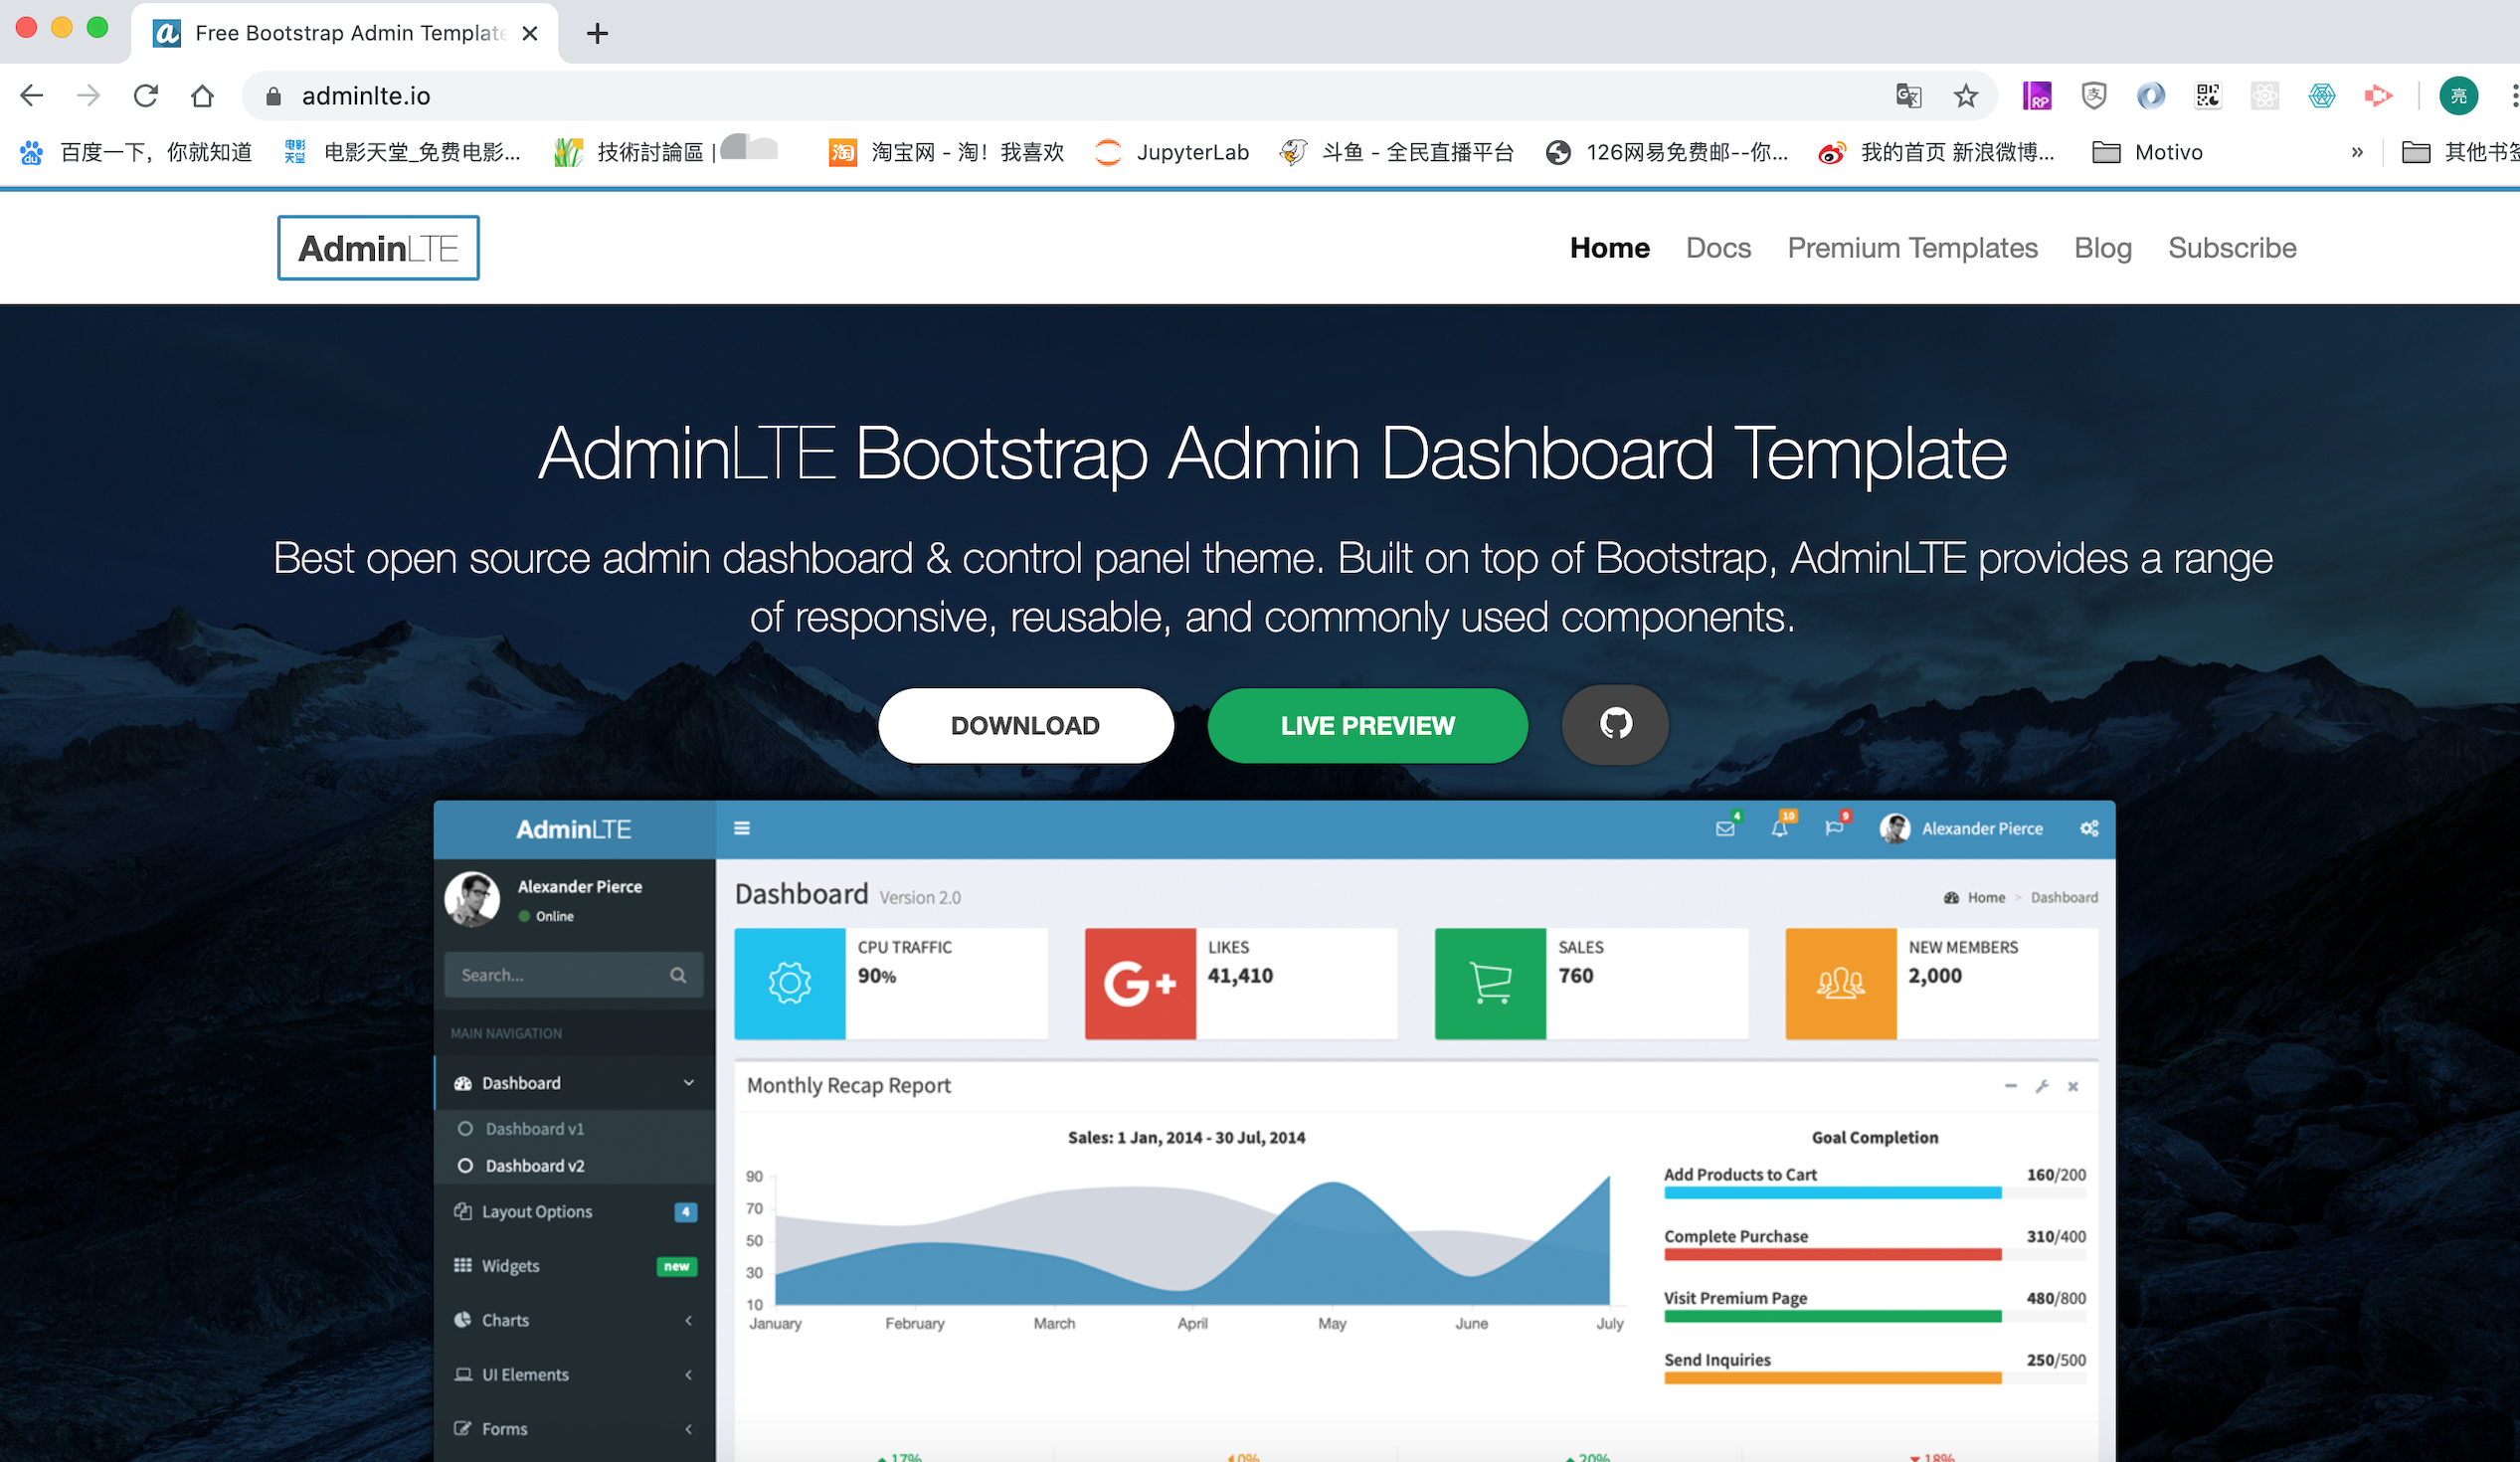Open Widgets in sidebar
This screenshot has width=2520, height=1462.
click(x=575, y=1266)
